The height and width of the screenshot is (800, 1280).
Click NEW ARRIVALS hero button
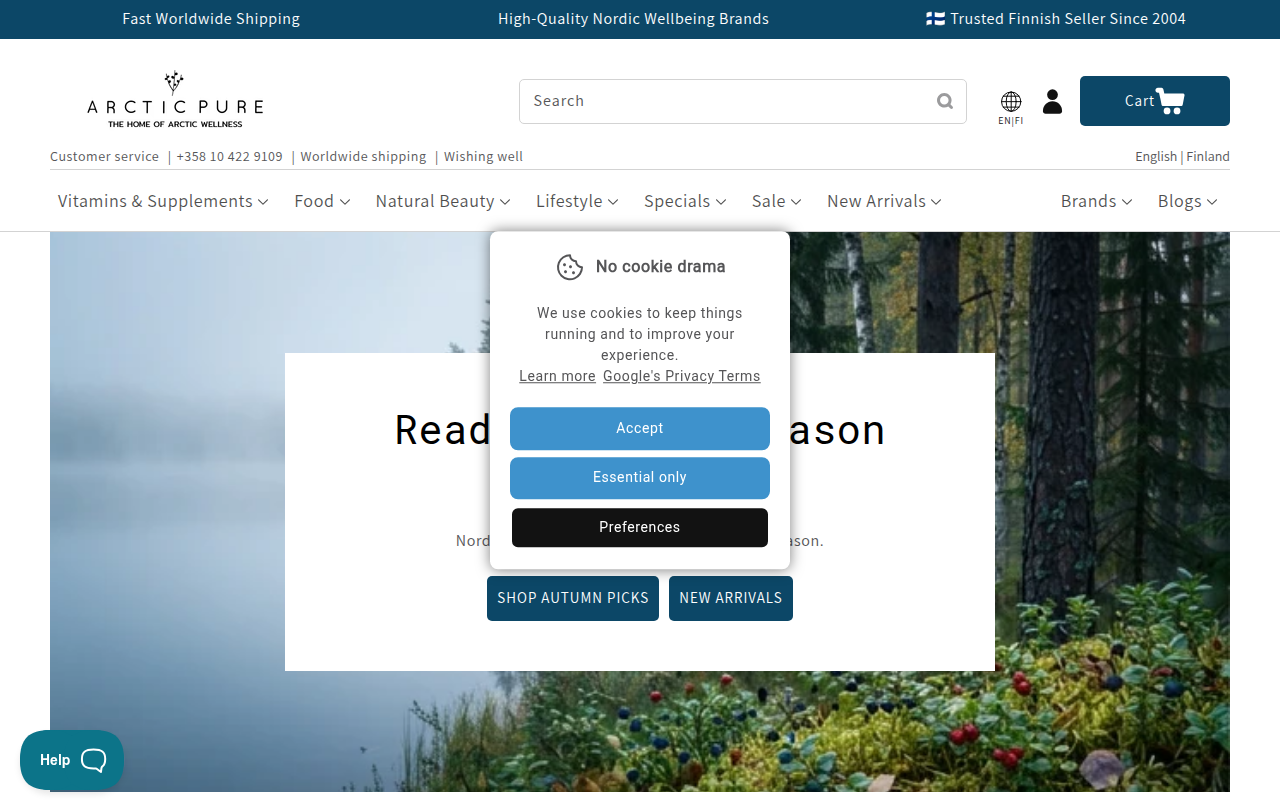pyautogui.click(x=731, y=598)
